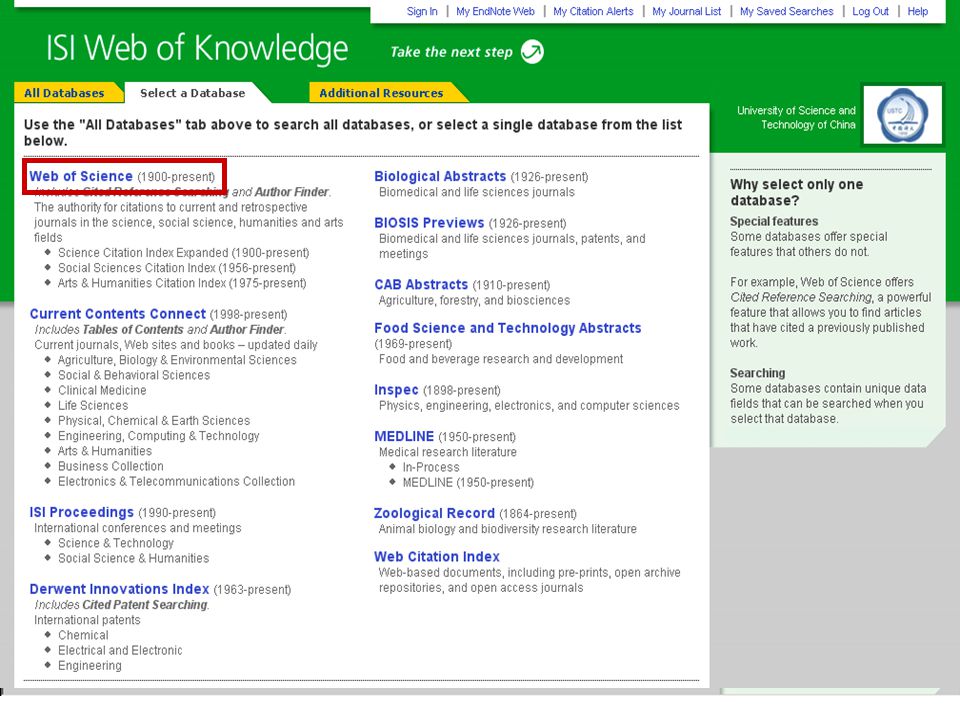Open the Additional Resources tab
960x720 pixels.
tap(381, 93)
